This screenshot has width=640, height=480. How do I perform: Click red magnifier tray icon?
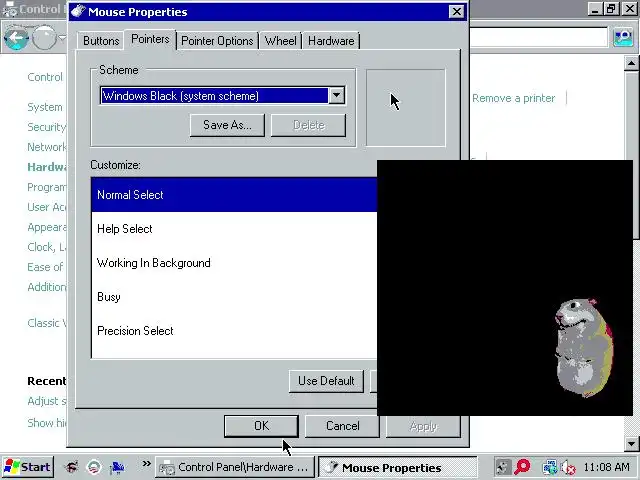pyautogui.click(x=522, y=467)
